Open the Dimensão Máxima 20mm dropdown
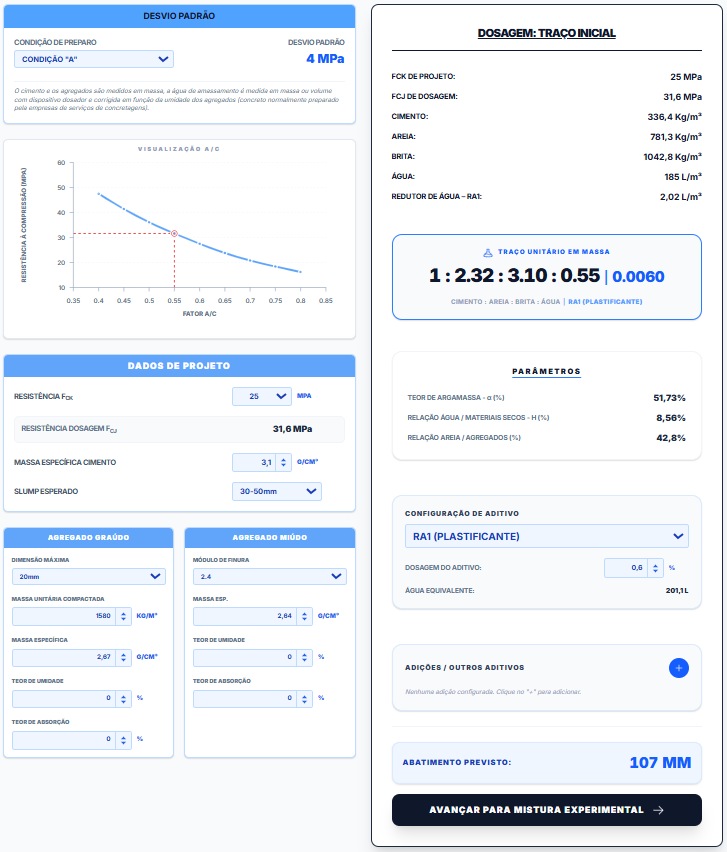Image resolution: width=727 pixels, height=852 pixels. pyautogui.click(x=89, y=576)
